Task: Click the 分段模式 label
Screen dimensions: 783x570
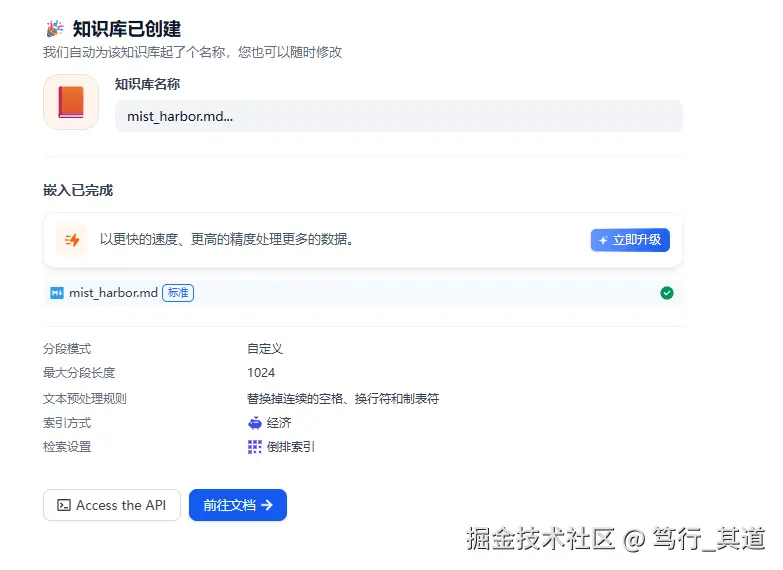Action: tap(67, 349)
